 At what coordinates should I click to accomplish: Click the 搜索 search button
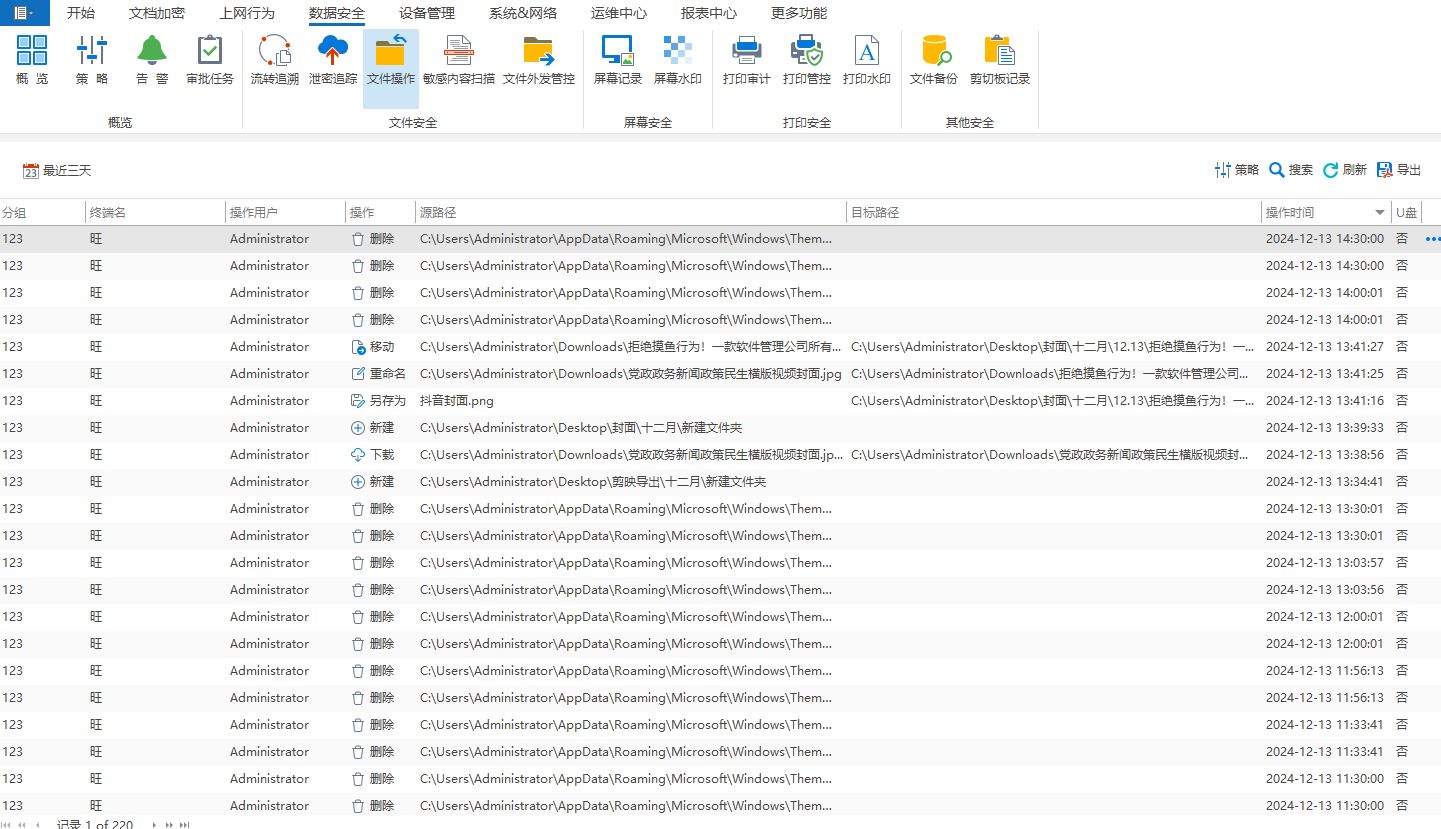click(x=1291, y=170)
